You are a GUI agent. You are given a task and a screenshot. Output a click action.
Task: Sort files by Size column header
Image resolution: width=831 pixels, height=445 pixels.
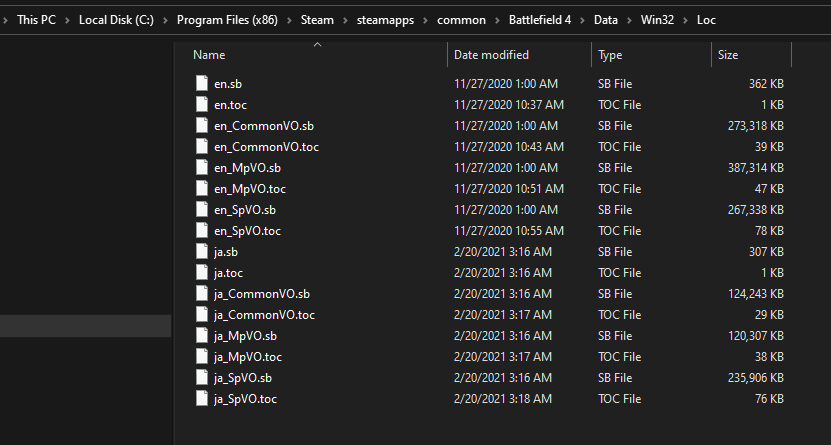tap(727, 55)
